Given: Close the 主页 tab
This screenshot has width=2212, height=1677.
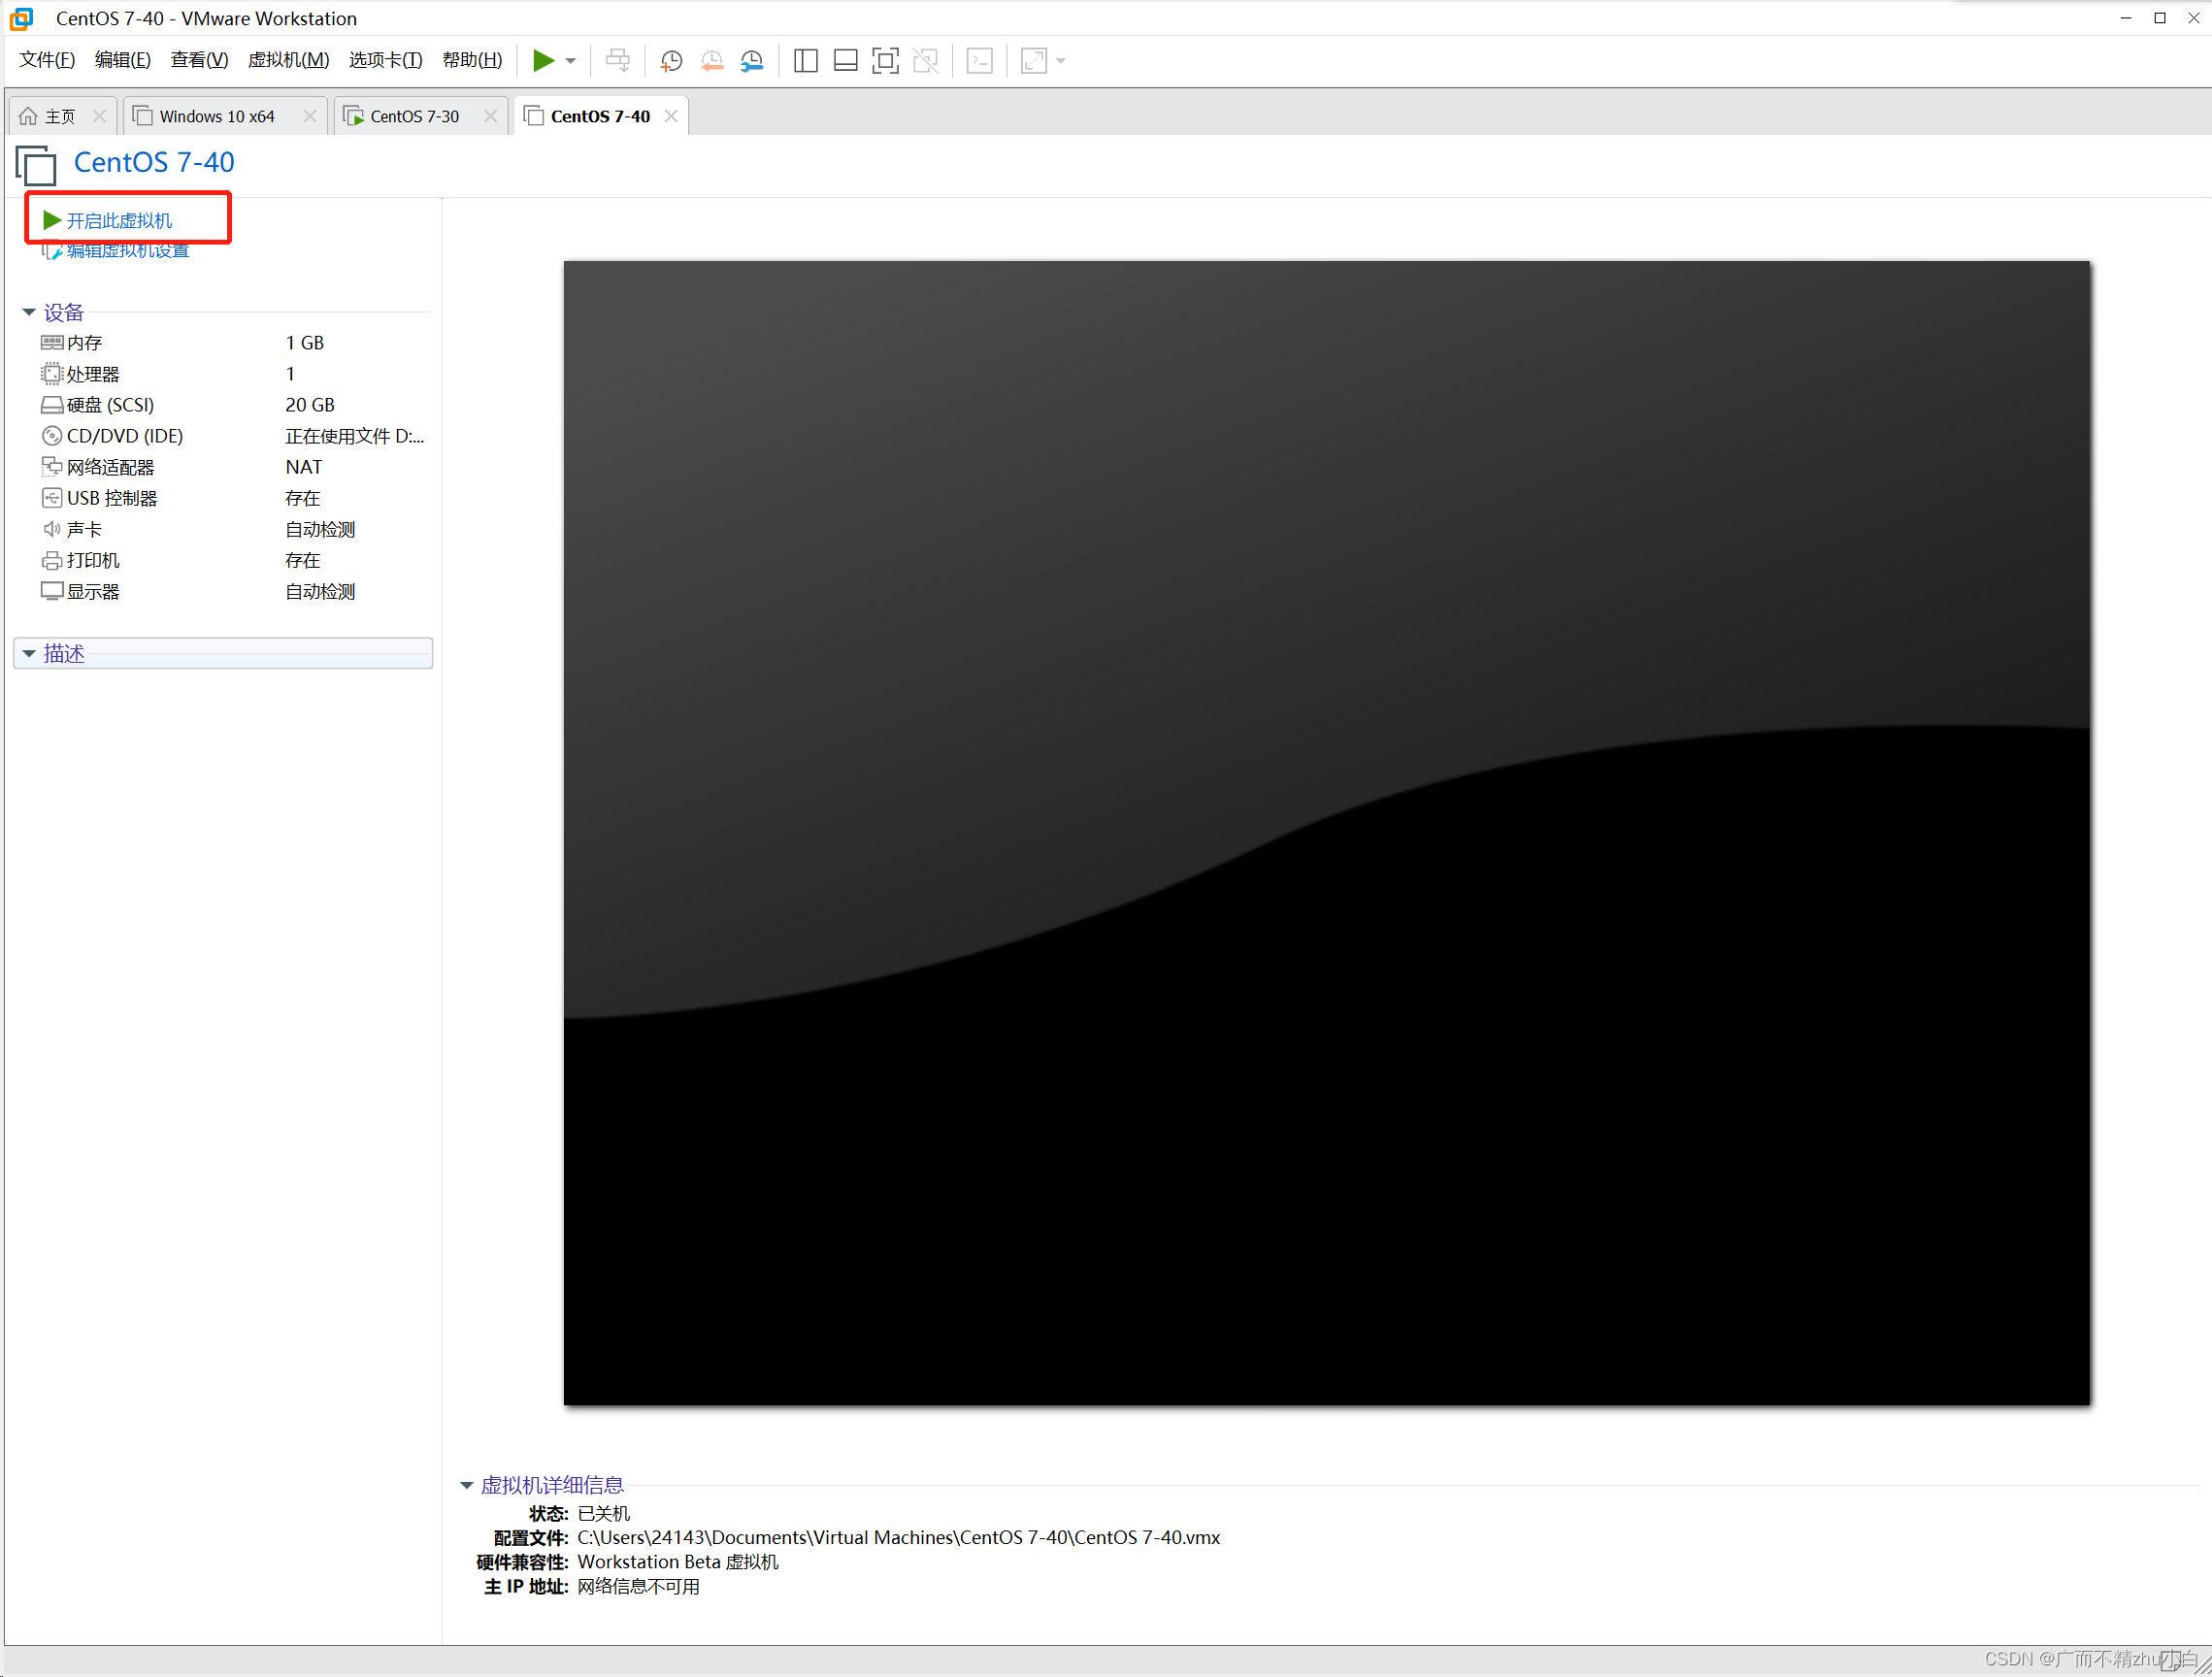Looking at the screenshot, I should coord(99,116).
